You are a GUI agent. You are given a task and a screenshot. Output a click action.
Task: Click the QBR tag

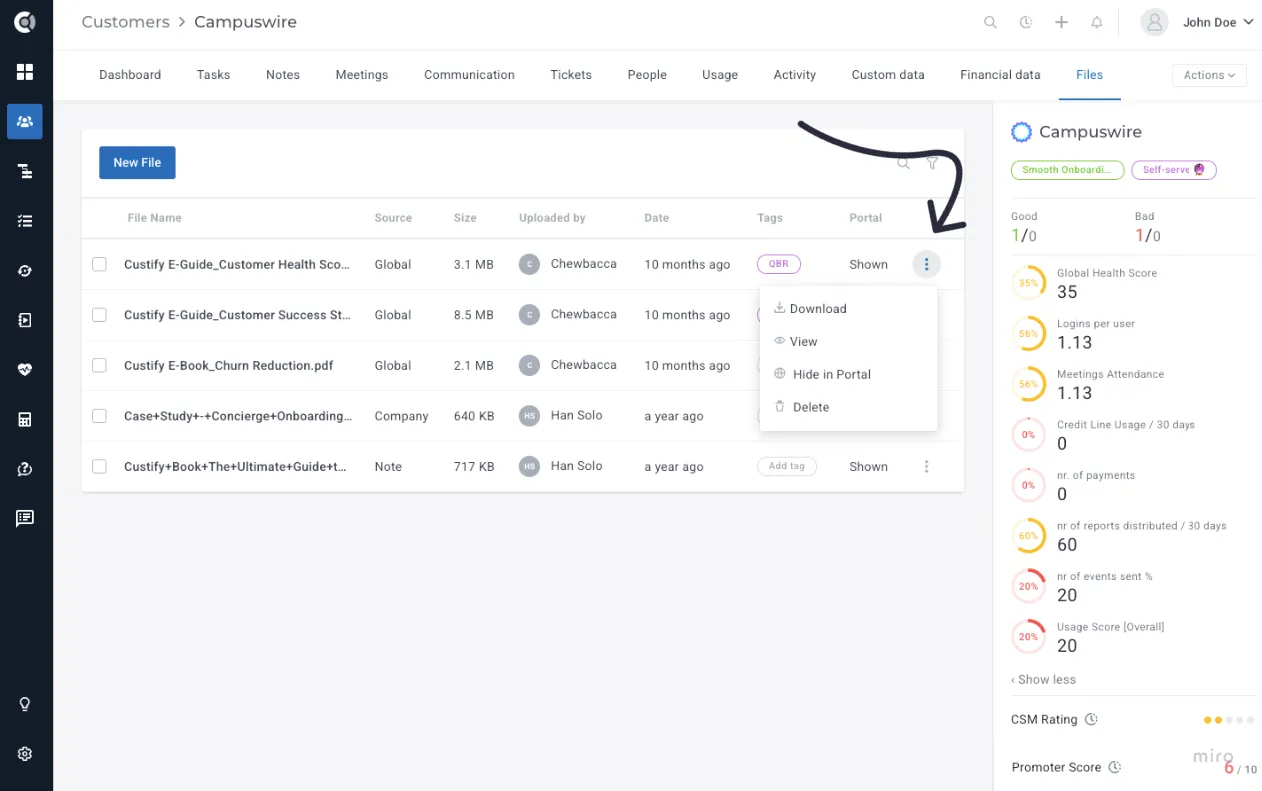(779, 264)
